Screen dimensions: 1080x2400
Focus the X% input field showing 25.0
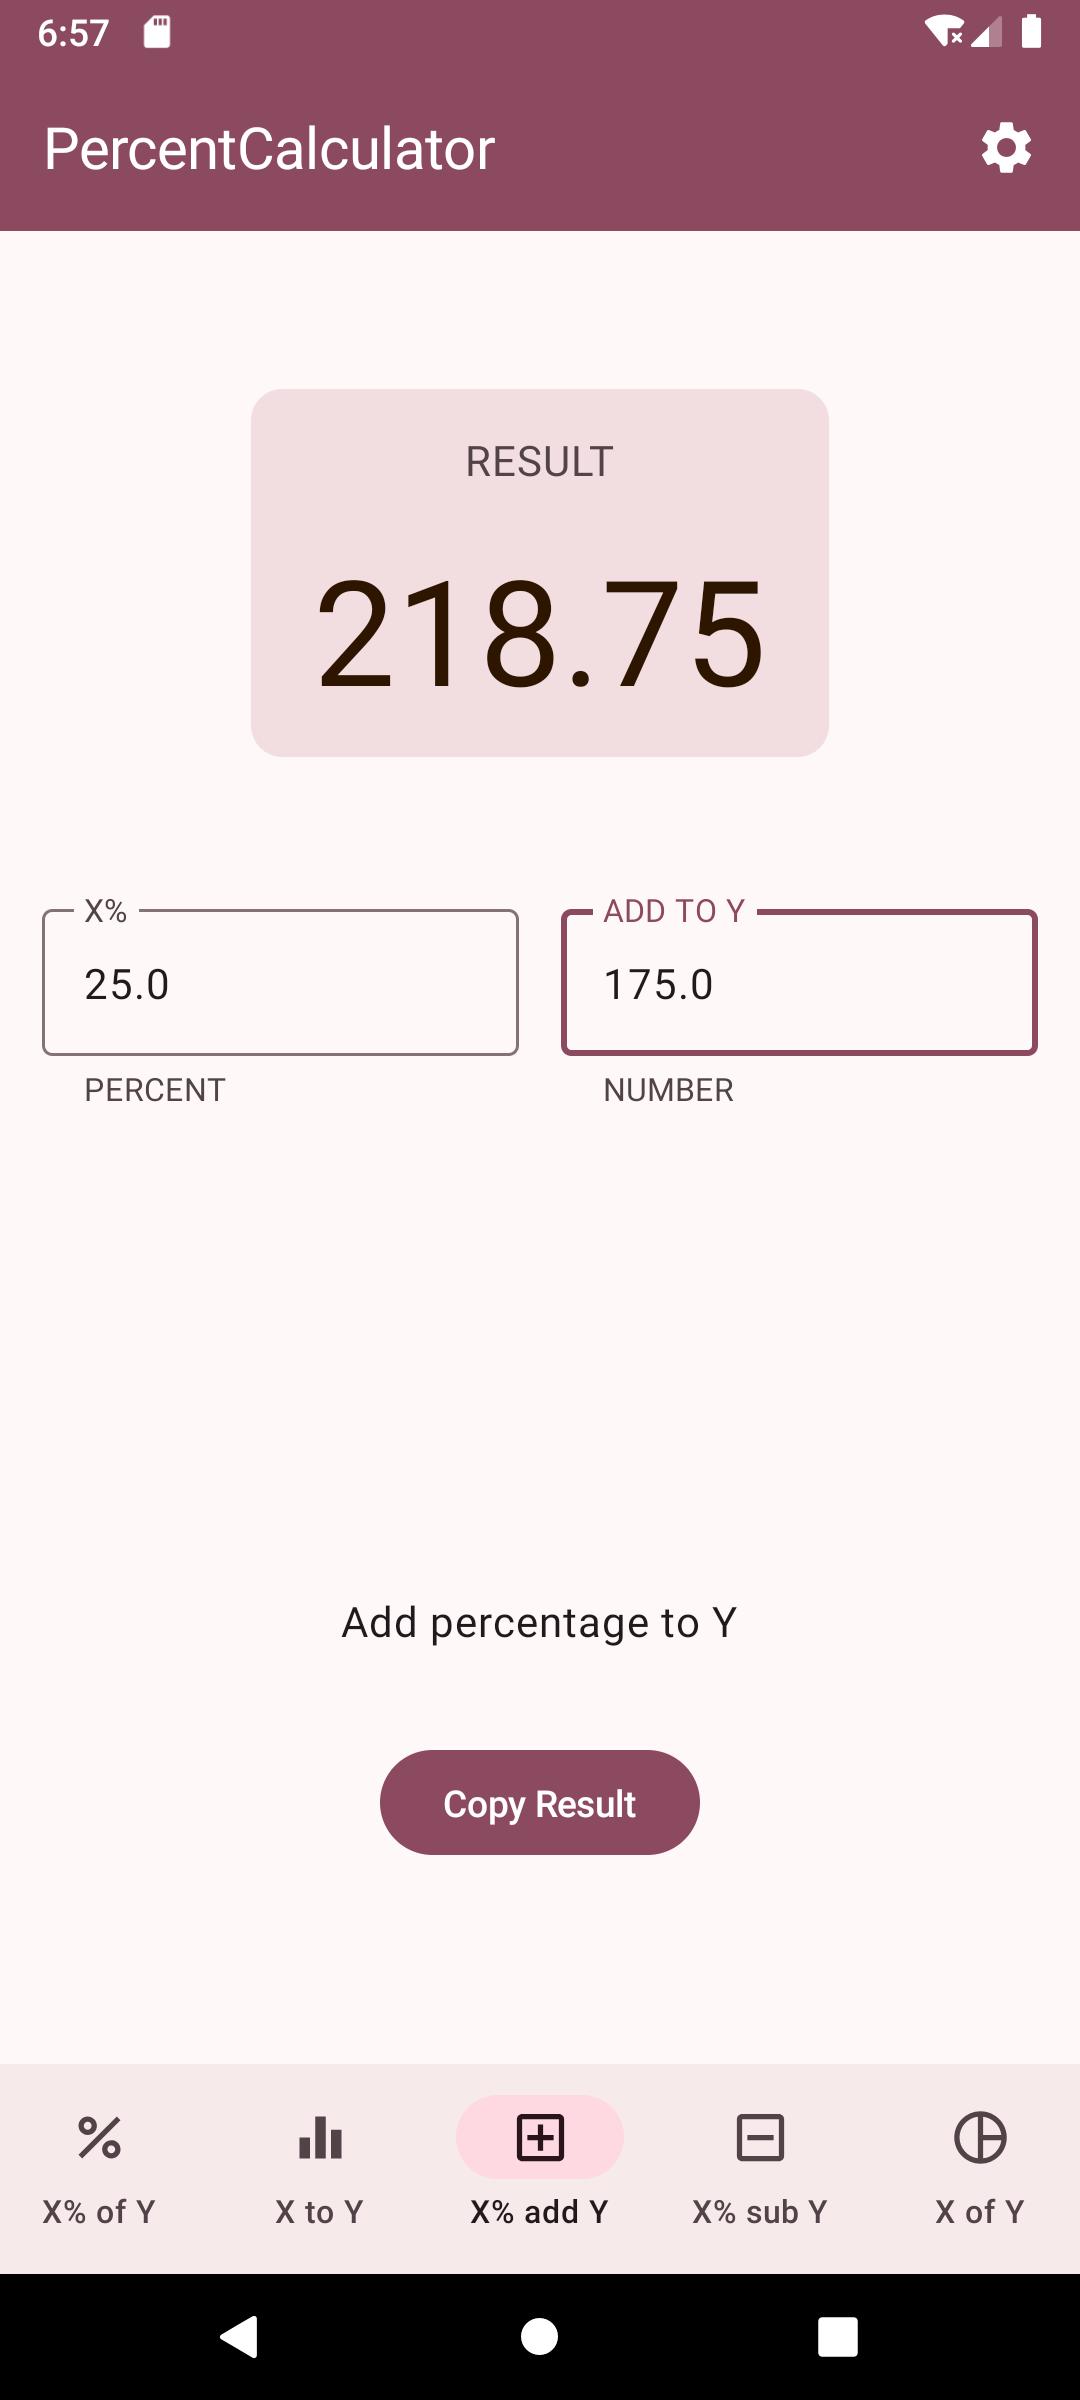[280, 983]
